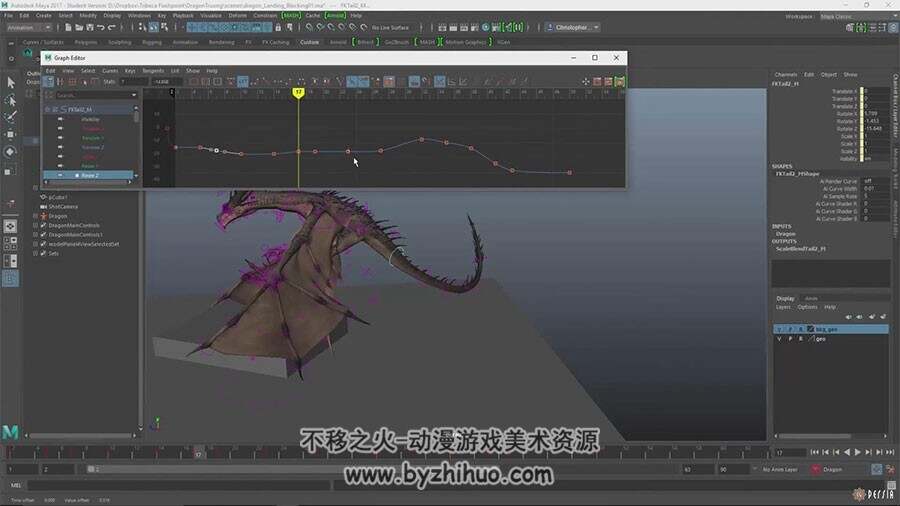The width and height of the screenshot is (900, 506).
Task: Click the lock selection padlock icon
Action: [278, 27]
